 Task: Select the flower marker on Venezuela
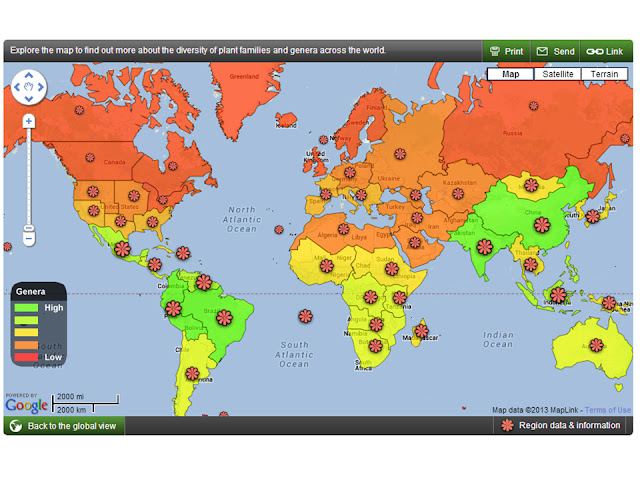pyautogui.click(x=203, y=282)
